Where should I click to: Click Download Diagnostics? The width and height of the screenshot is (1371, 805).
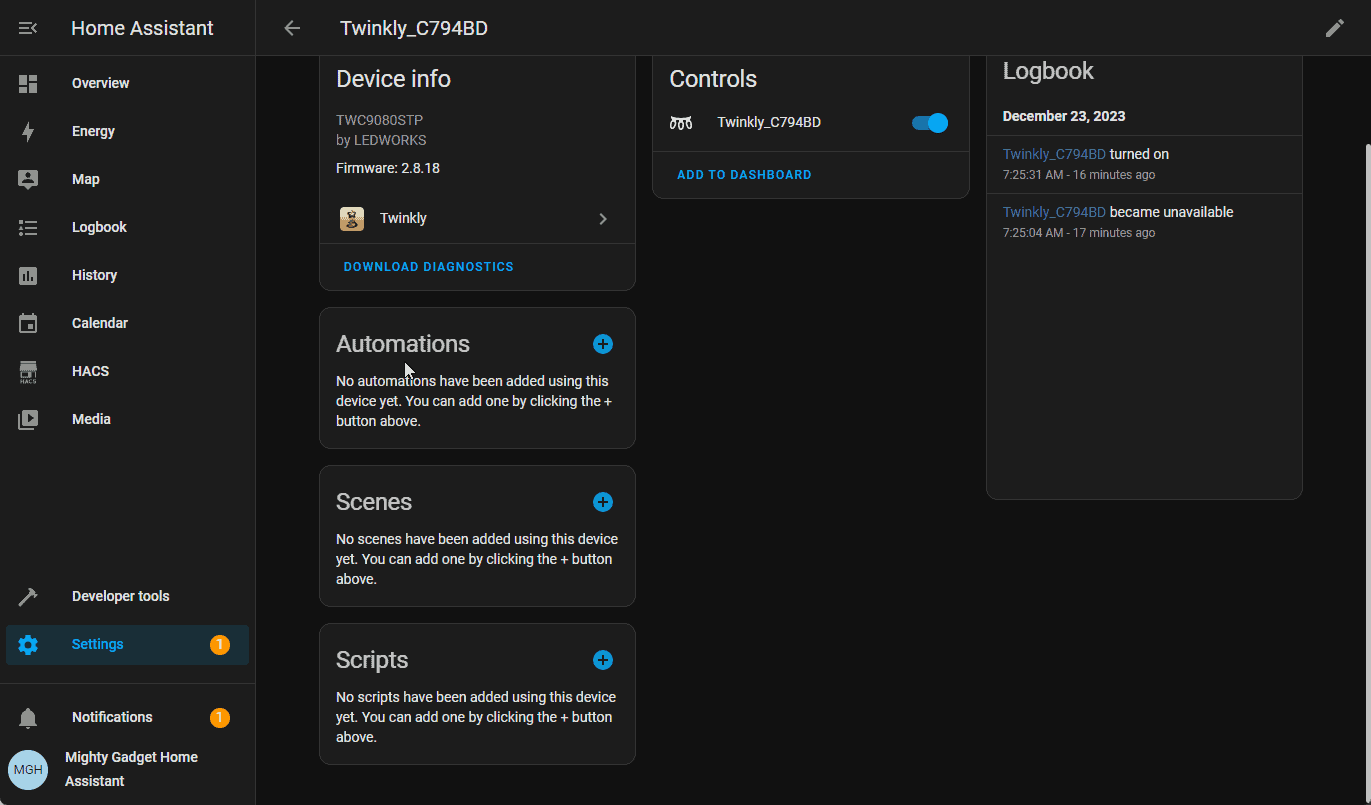428,267
